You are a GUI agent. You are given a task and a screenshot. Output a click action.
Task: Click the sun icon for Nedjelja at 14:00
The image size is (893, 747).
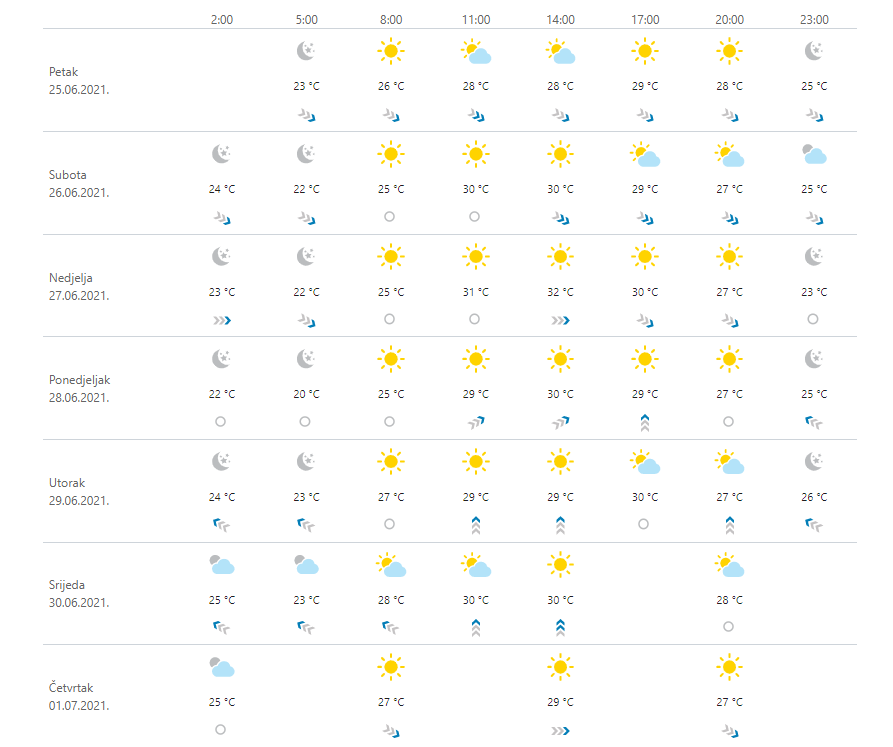560,257
